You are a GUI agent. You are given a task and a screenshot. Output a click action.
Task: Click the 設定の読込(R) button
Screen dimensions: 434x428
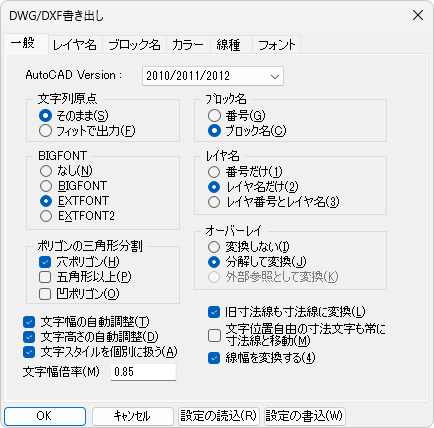[218, 416]
